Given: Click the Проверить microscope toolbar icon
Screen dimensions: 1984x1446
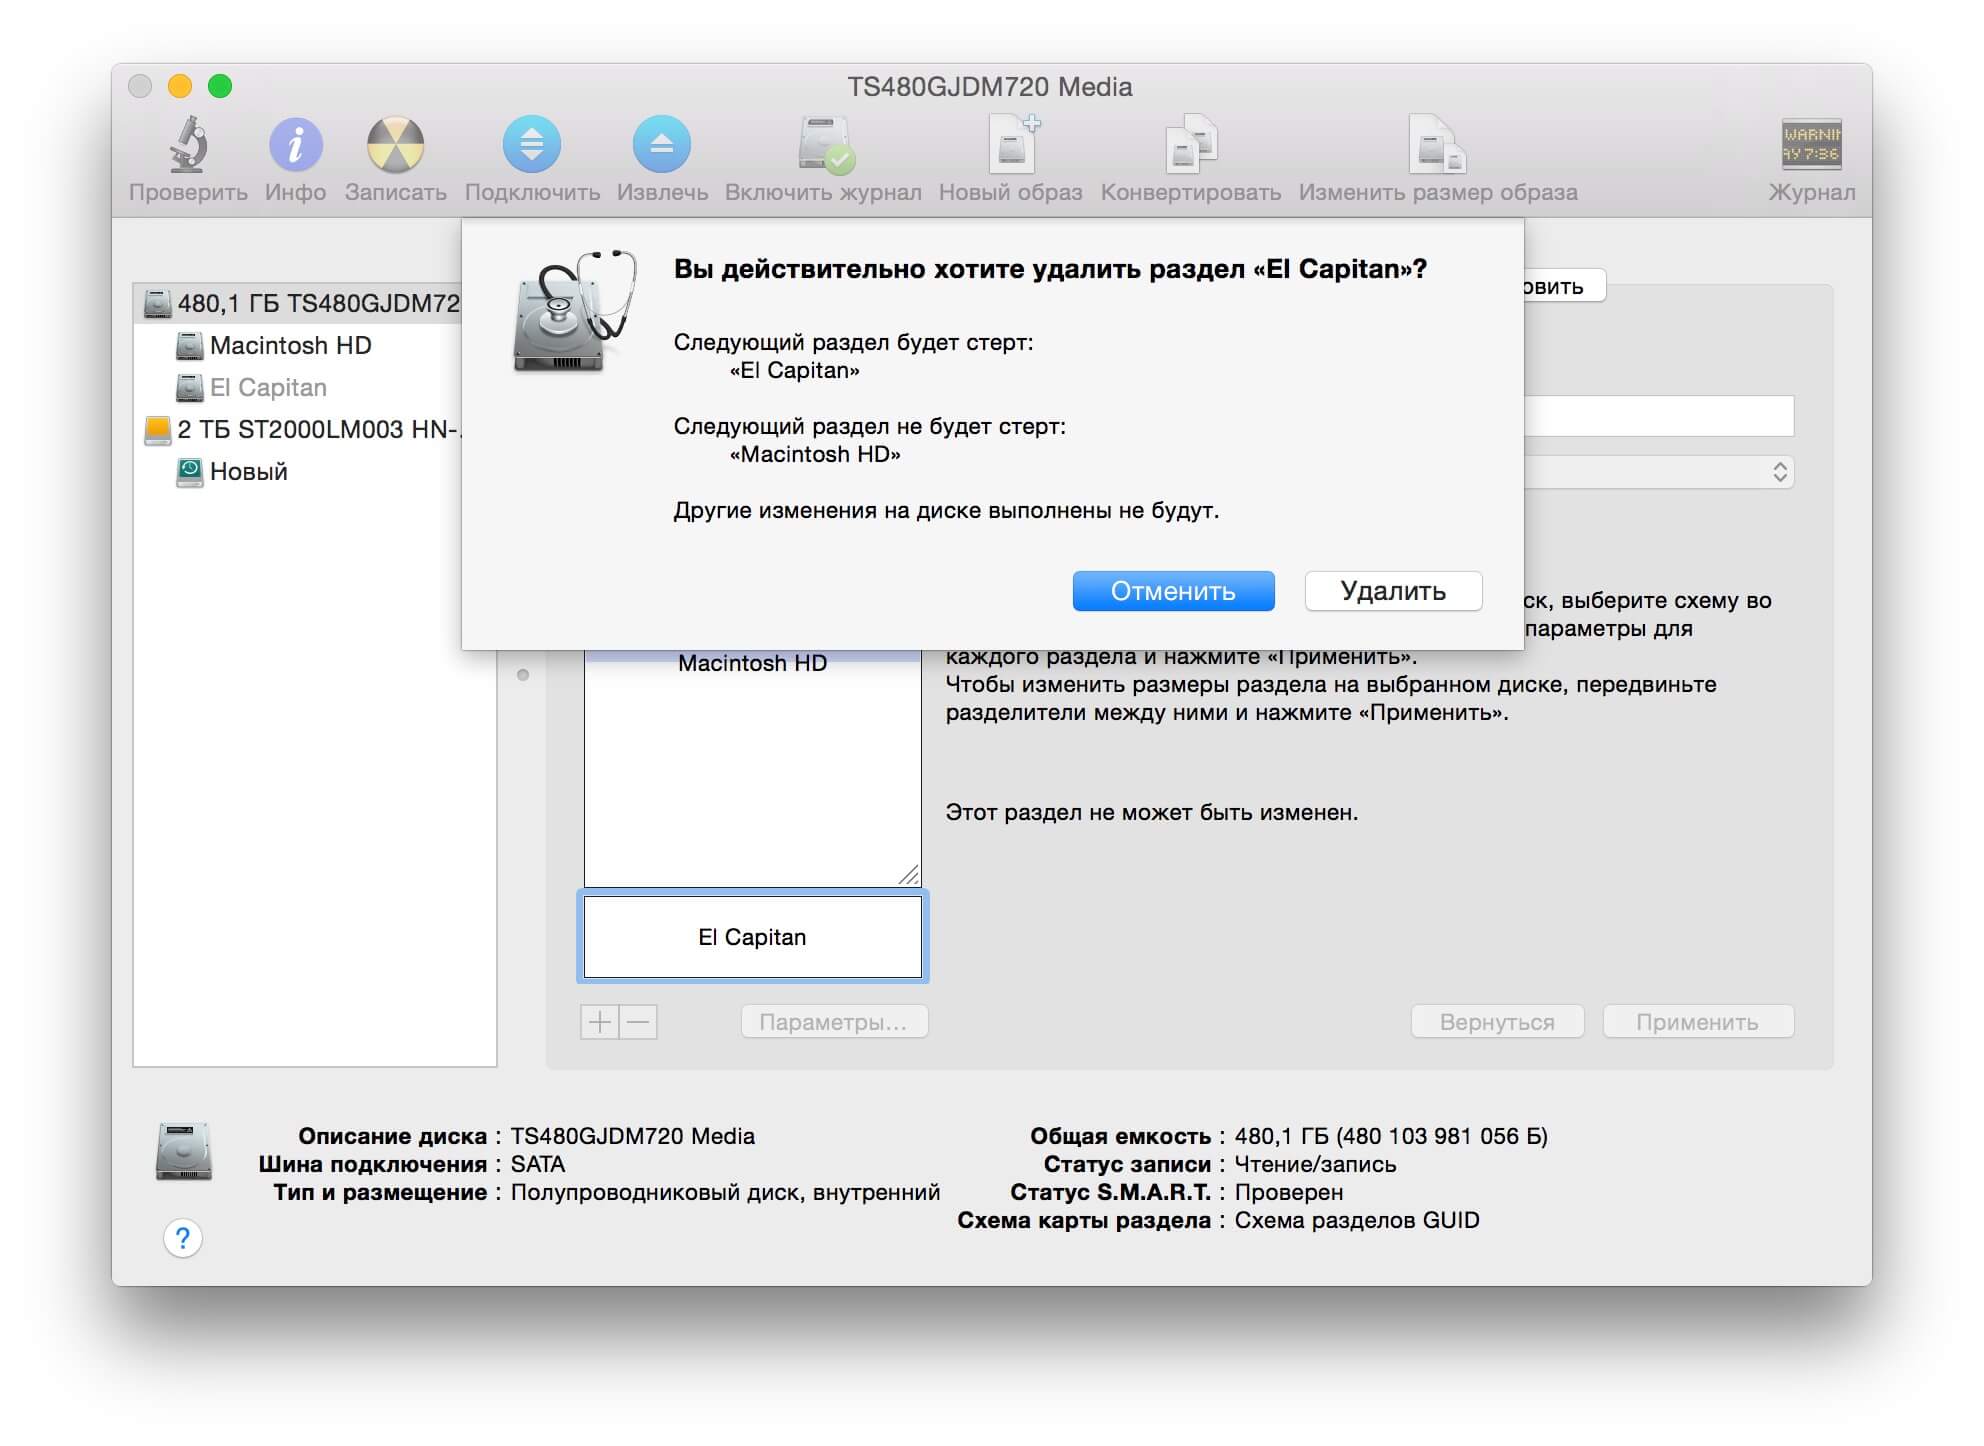Looking at the screenshot, I should pyautogui.click(x=188, y=145).
